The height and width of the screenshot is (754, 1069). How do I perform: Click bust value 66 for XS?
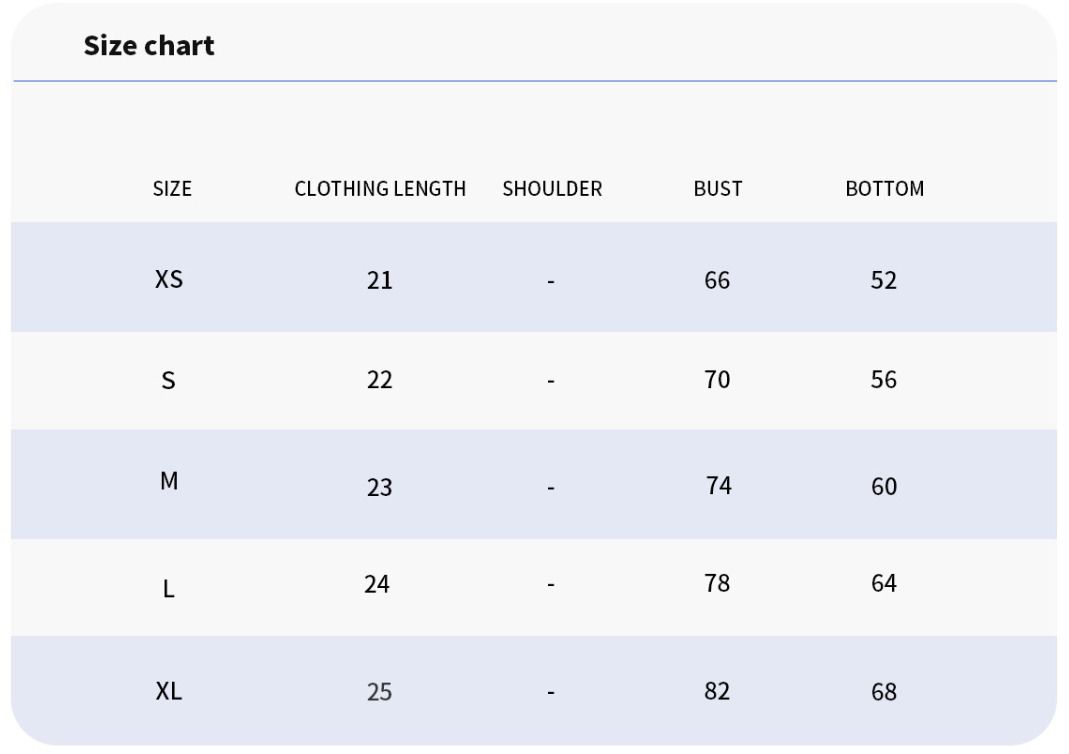(x=717, y=280)
